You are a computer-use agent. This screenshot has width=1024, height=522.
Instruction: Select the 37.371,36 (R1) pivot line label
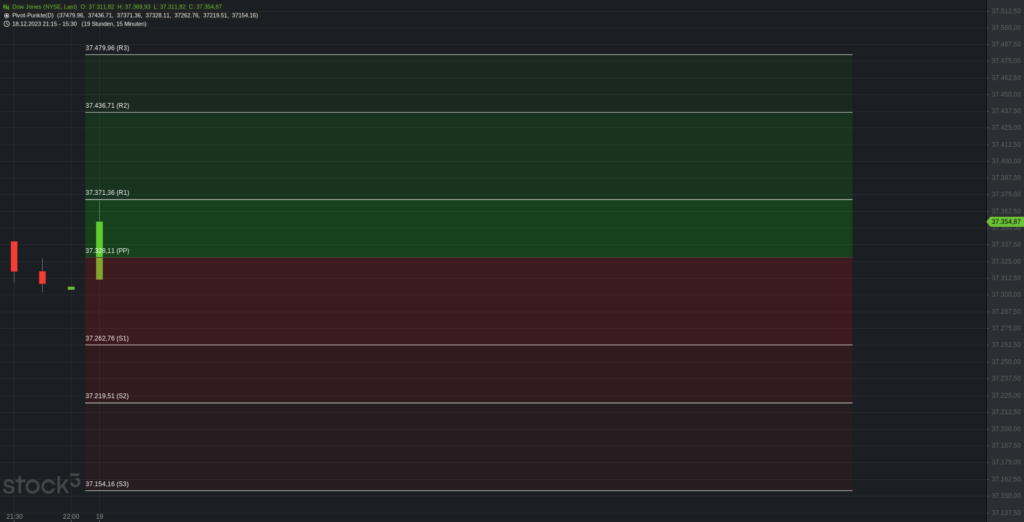point(107,193)
